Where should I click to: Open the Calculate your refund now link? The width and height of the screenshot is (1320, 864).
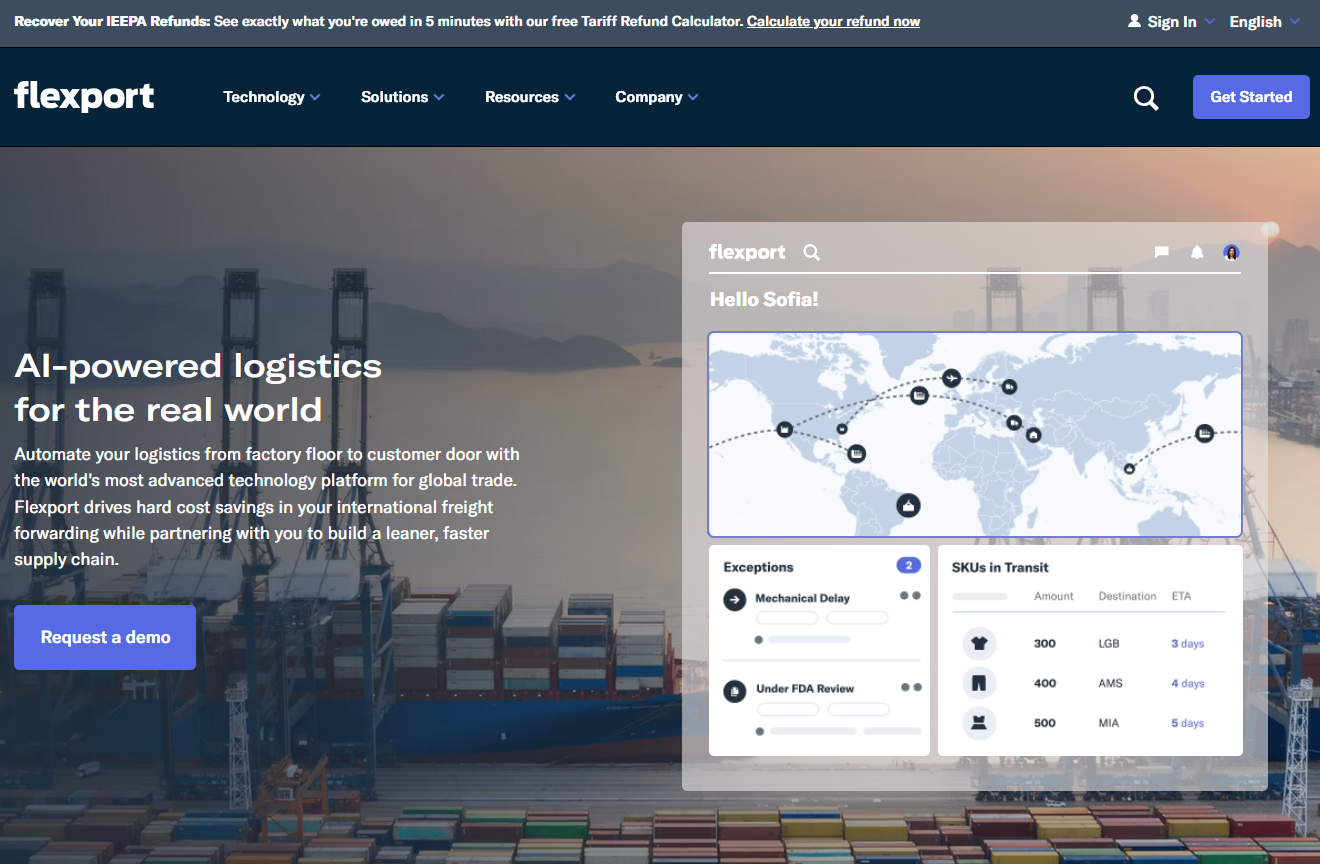point(833,21)
